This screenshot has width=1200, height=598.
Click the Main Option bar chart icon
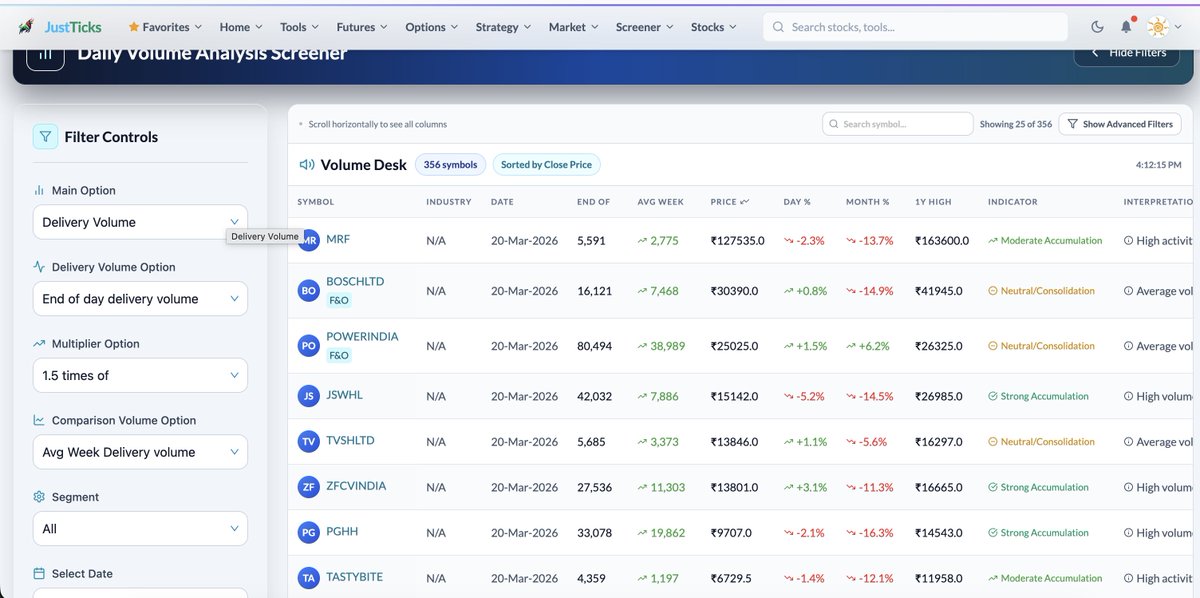39,190
